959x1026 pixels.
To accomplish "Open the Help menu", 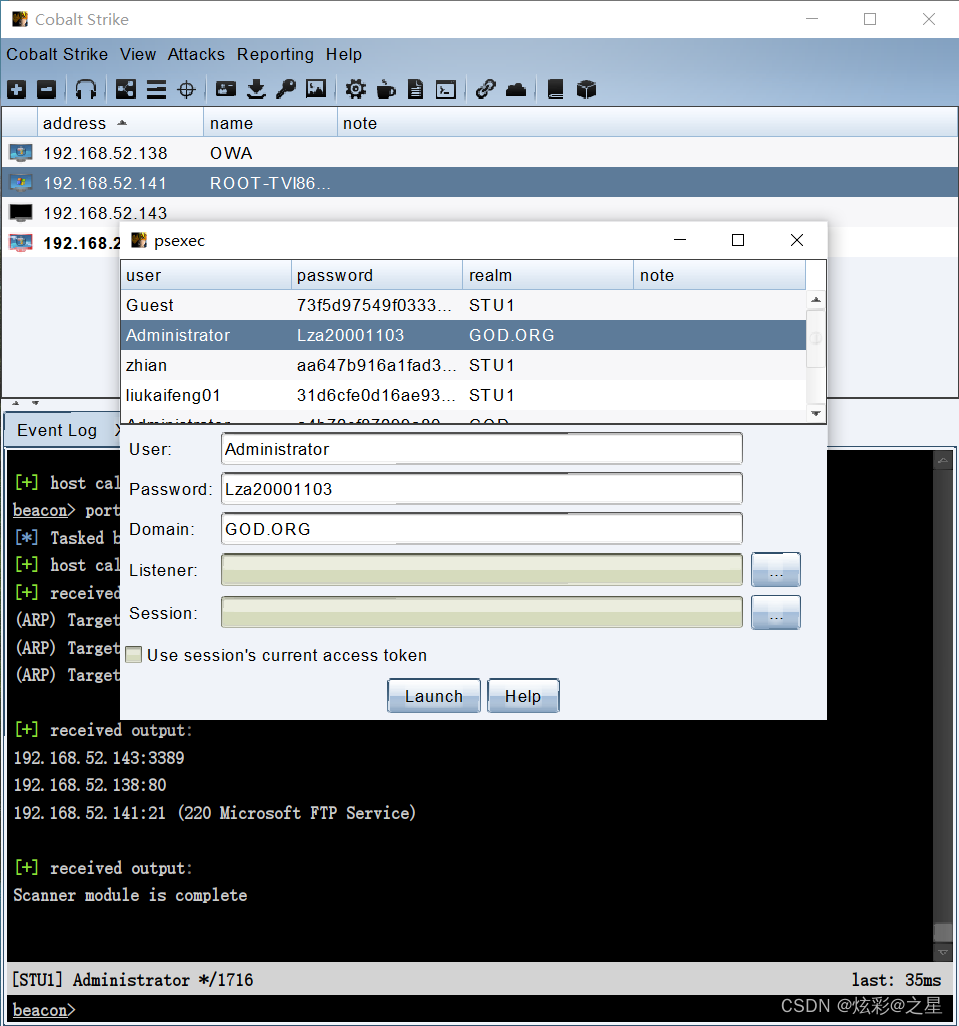I will [344, 54].
